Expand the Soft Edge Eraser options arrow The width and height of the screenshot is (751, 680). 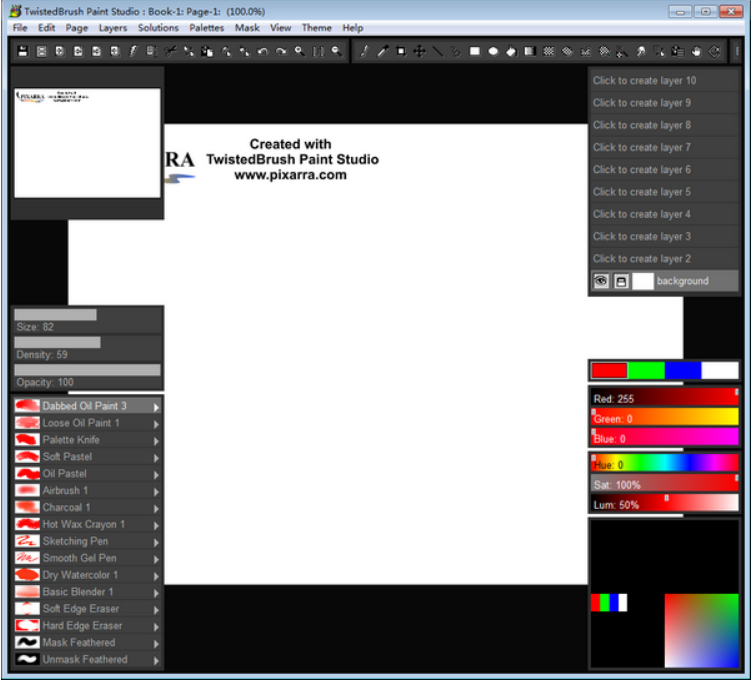156,609
